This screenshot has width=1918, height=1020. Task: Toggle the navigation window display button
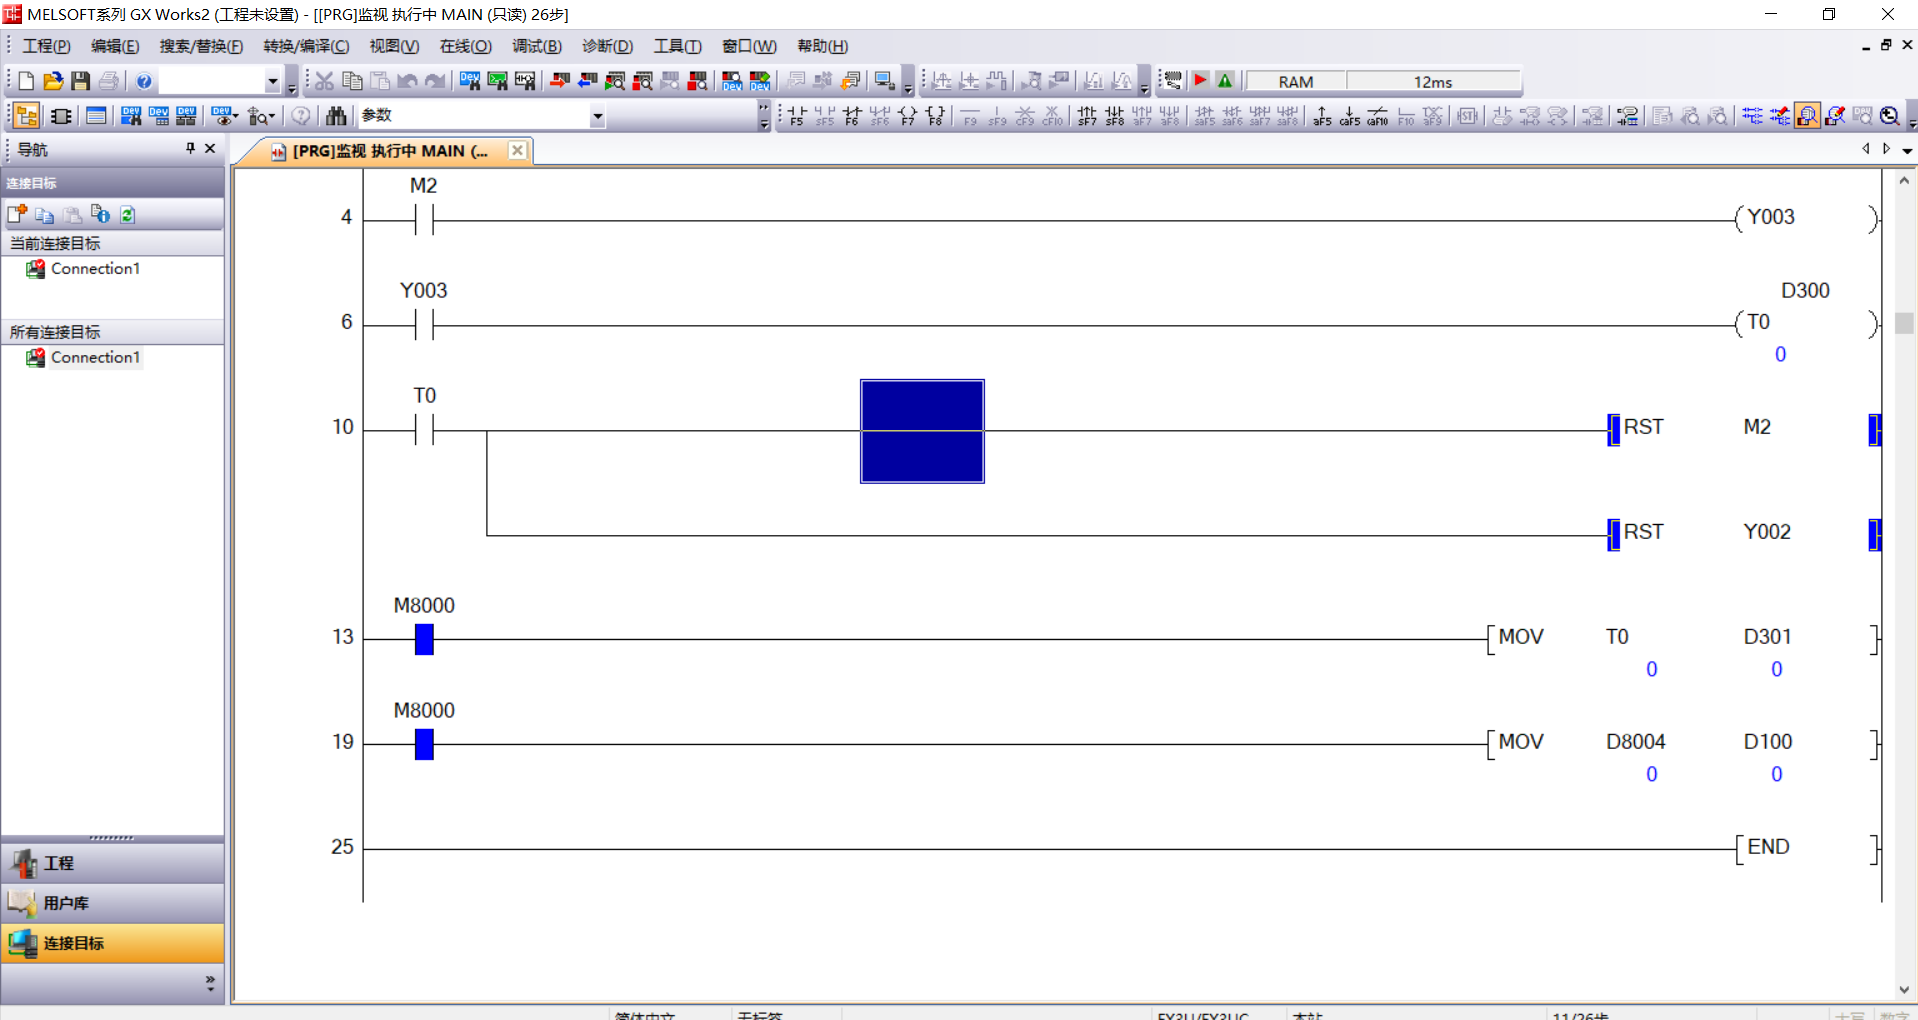click(x=27, y=116)
